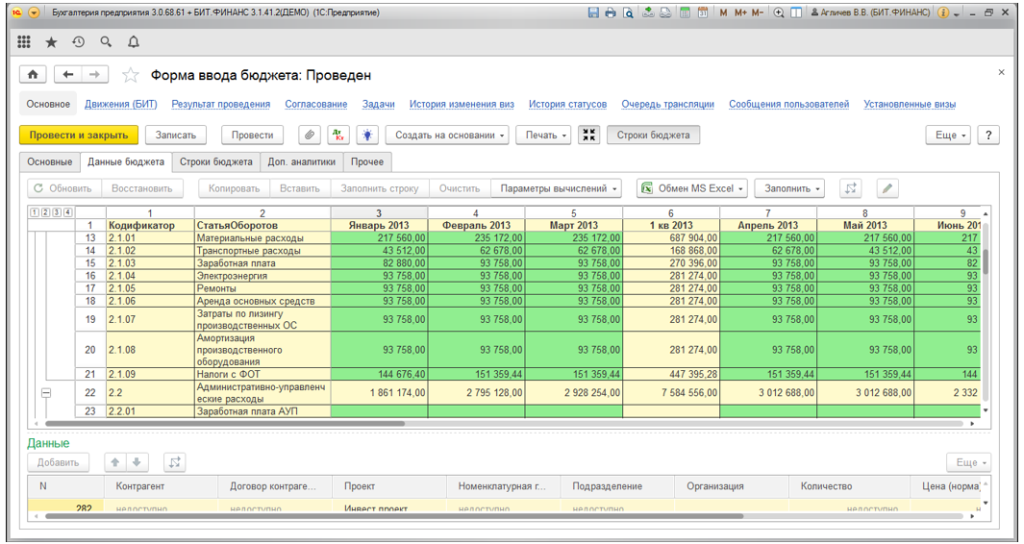
Task: Open the 'История статусов' link
Action: coord(567,104)
